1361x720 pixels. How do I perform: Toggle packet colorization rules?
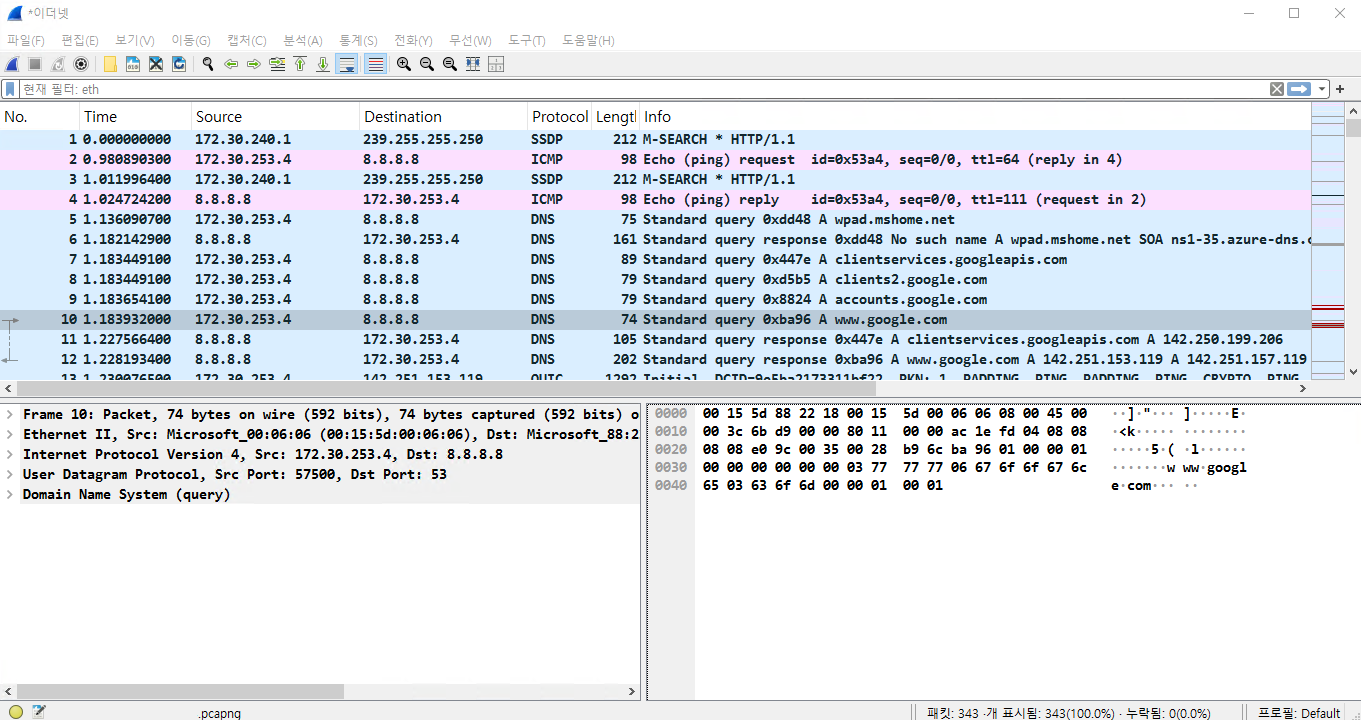375,64
